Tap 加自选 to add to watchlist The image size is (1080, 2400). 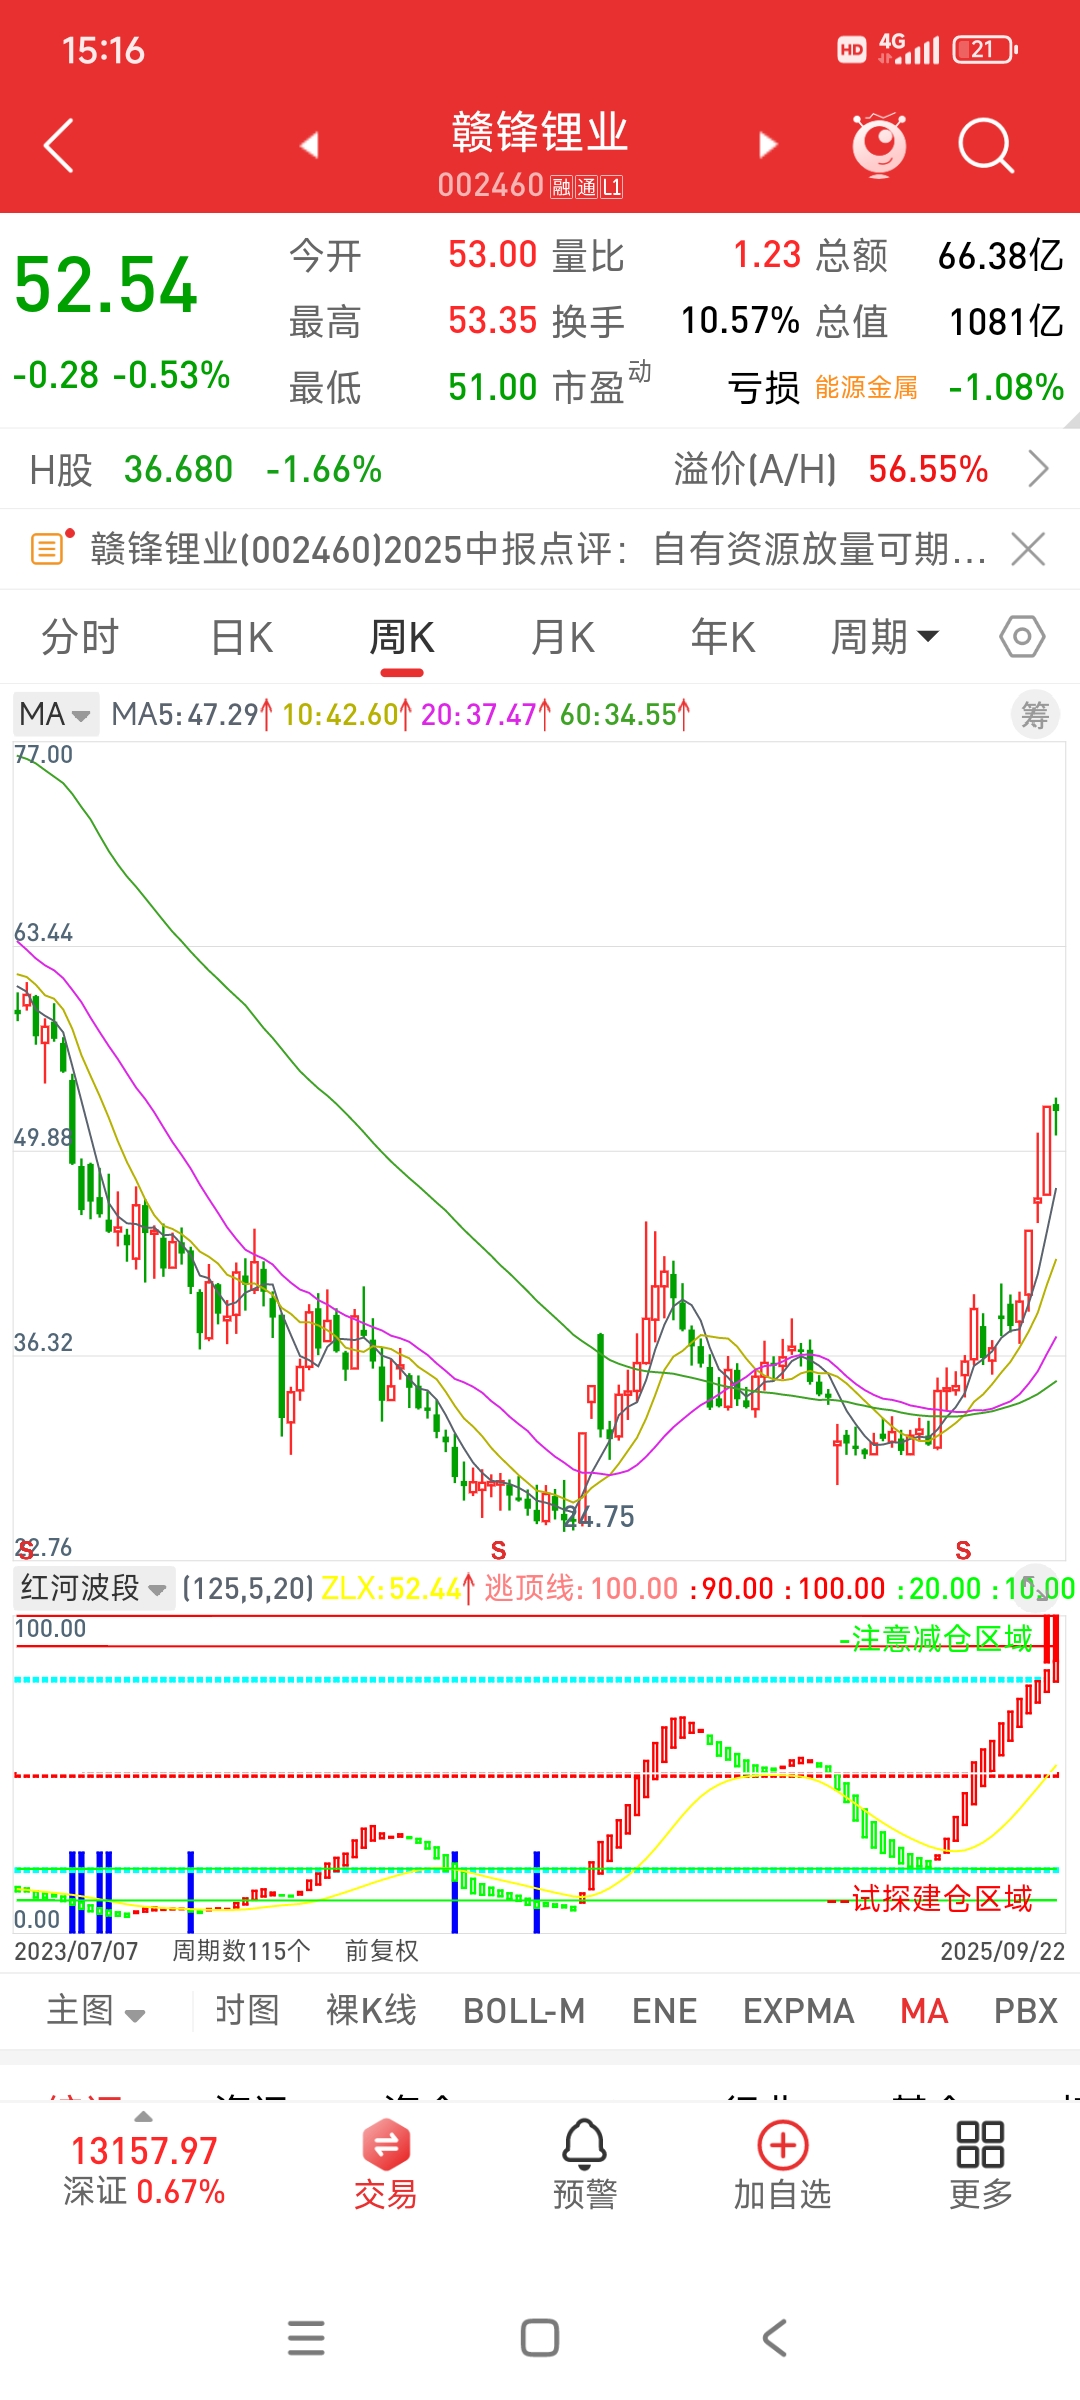783,2166
